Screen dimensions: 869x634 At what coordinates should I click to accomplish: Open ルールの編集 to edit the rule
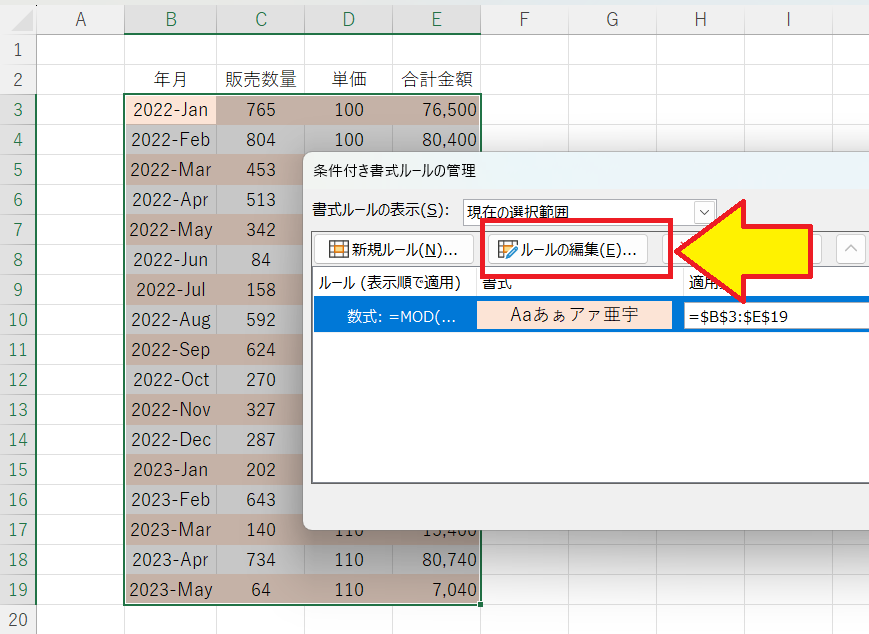click(x=567, y=249)
